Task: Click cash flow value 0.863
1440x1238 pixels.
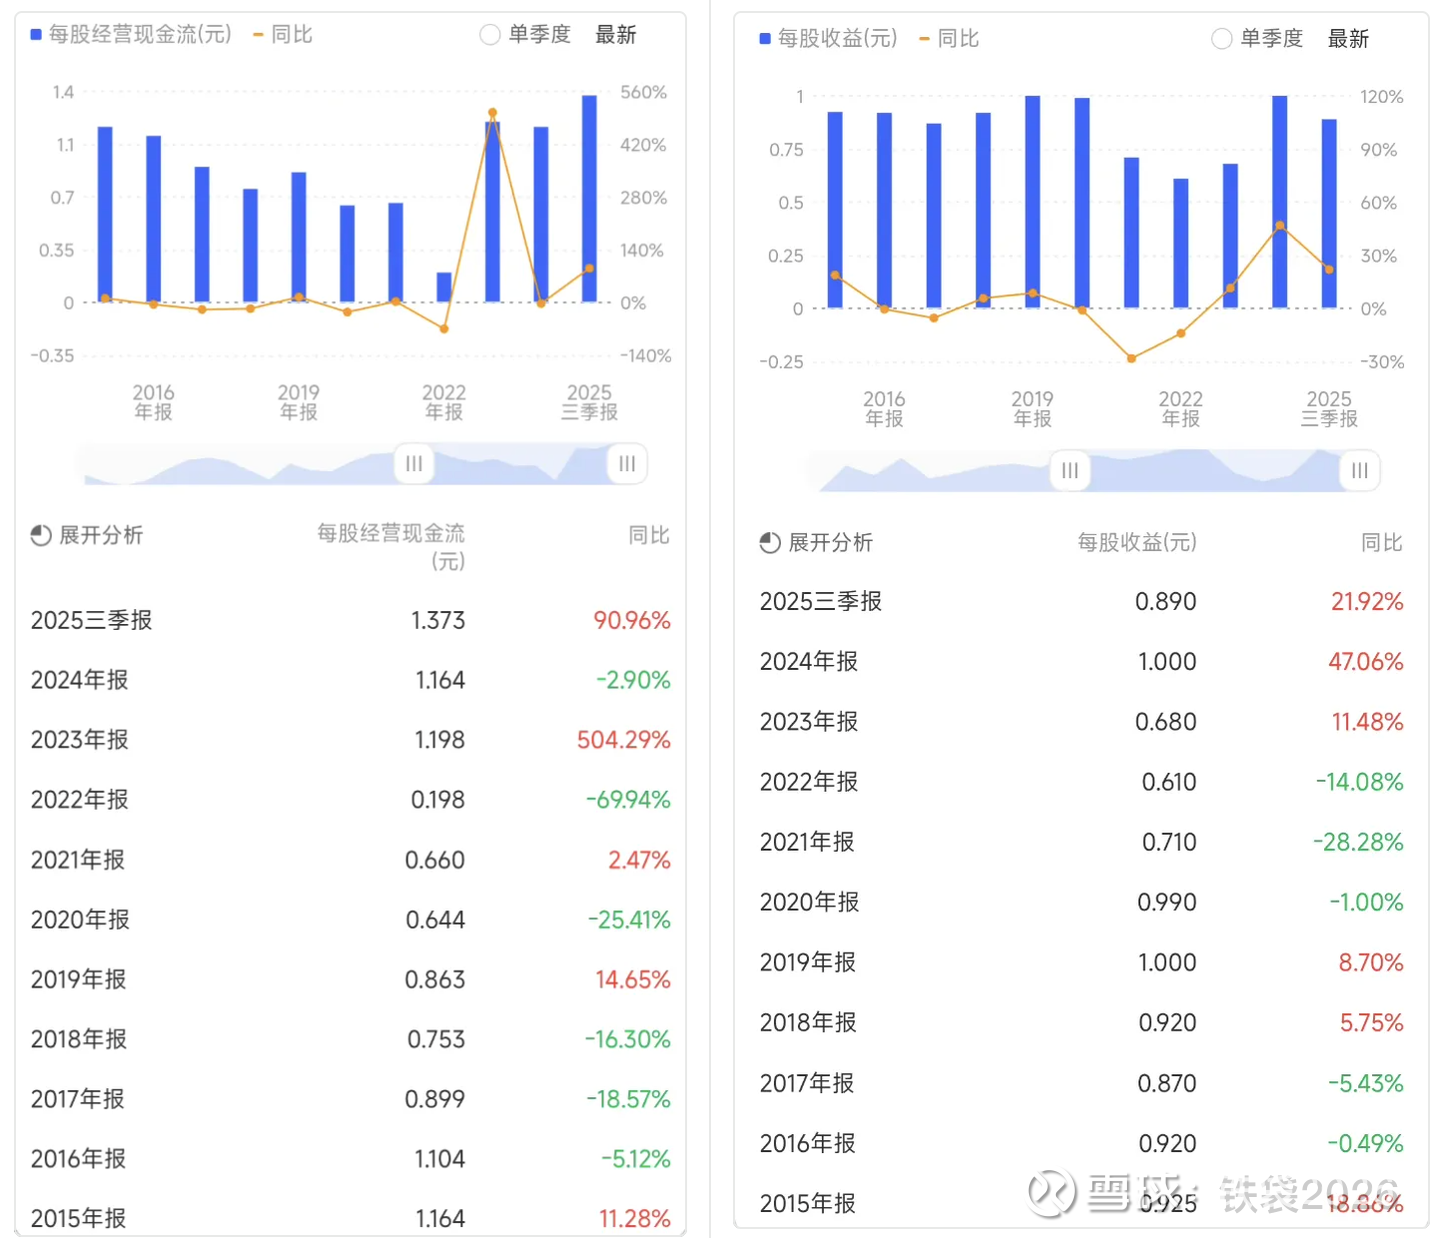Action: (435, 980)
